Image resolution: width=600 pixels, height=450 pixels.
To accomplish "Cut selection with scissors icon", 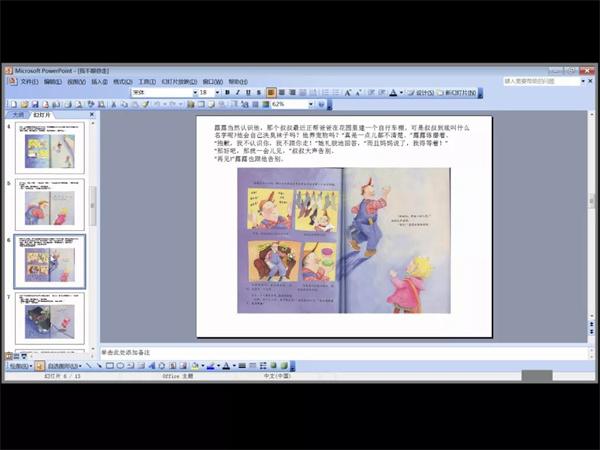I will coord(113,104).
